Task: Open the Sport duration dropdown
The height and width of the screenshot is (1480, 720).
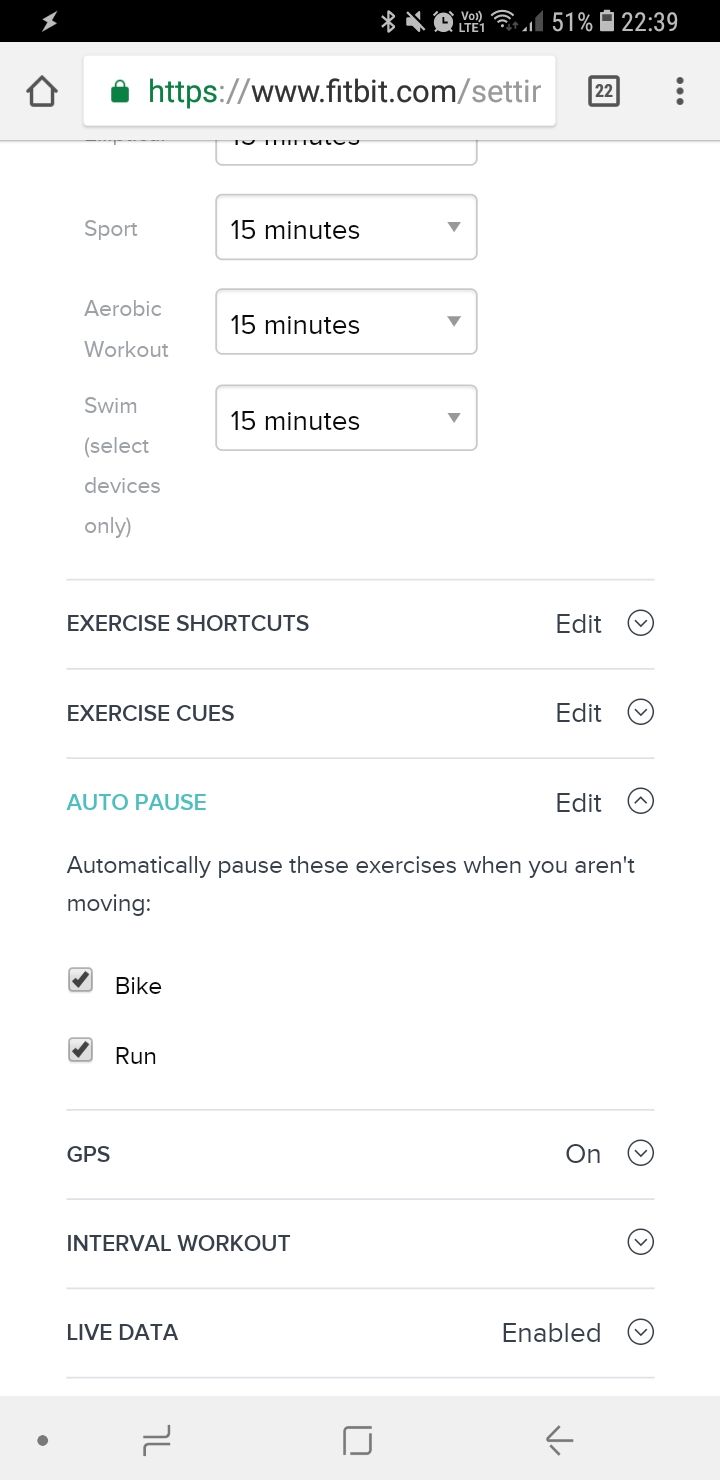Action: tap(345, 227)
